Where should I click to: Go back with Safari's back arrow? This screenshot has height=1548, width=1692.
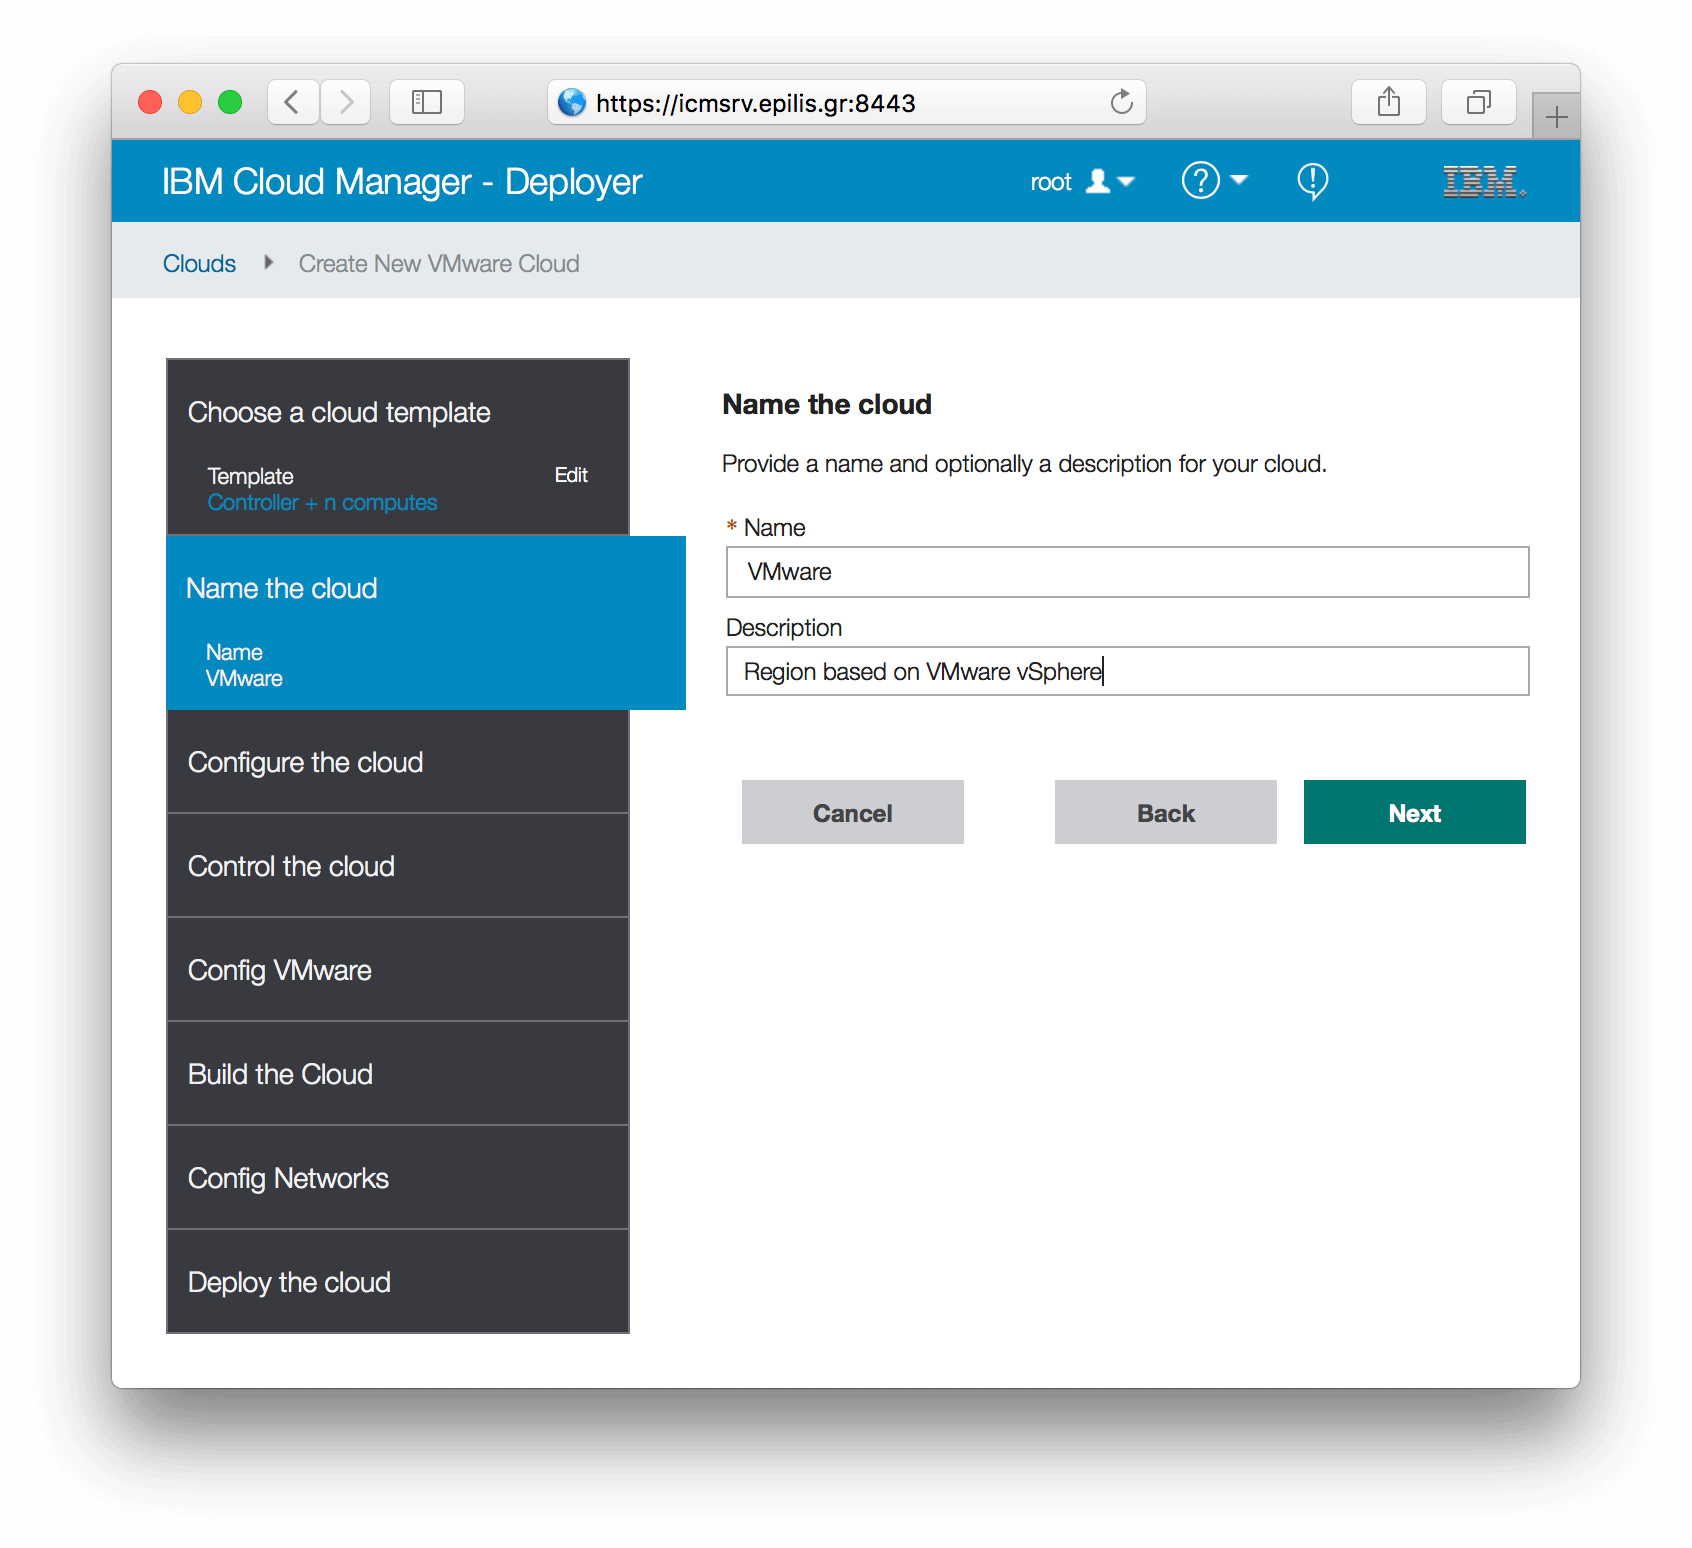293,102
